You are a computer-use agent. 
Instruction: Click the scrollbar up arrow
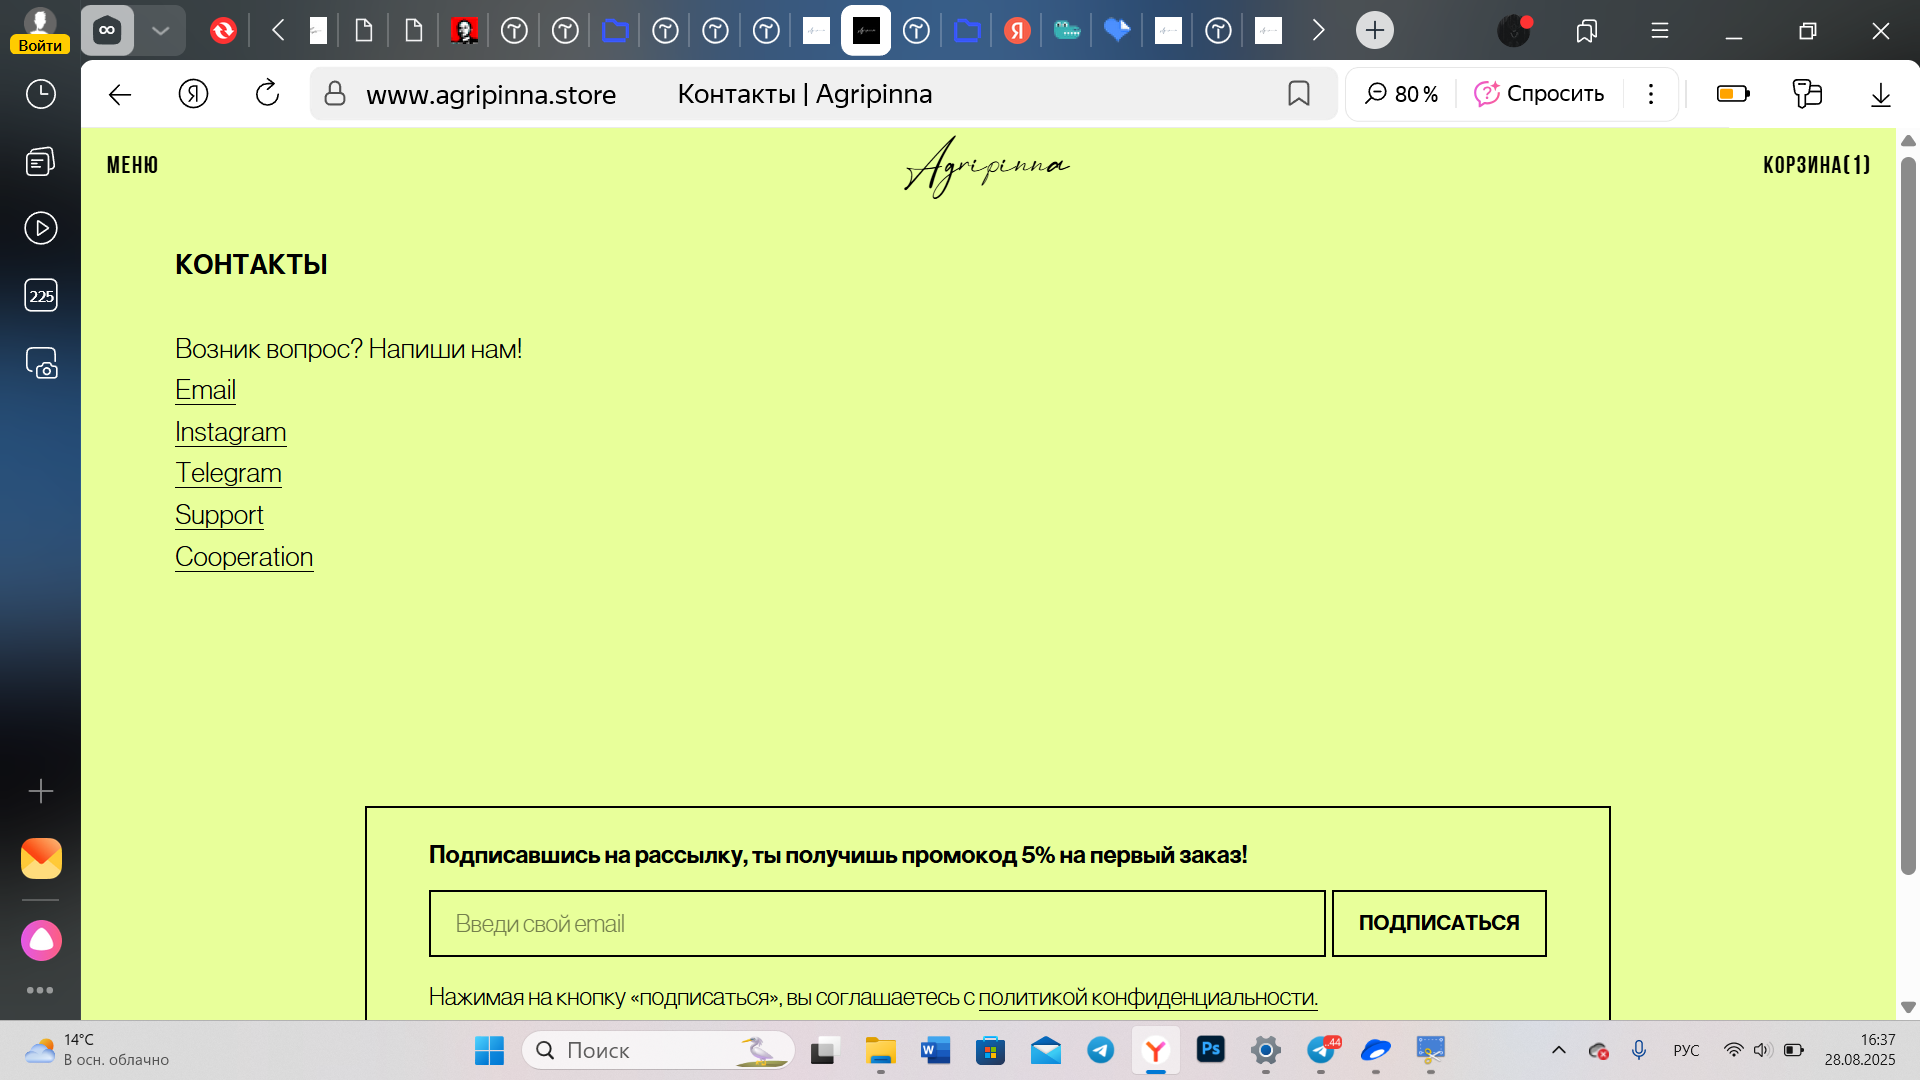pos(1908,141)
